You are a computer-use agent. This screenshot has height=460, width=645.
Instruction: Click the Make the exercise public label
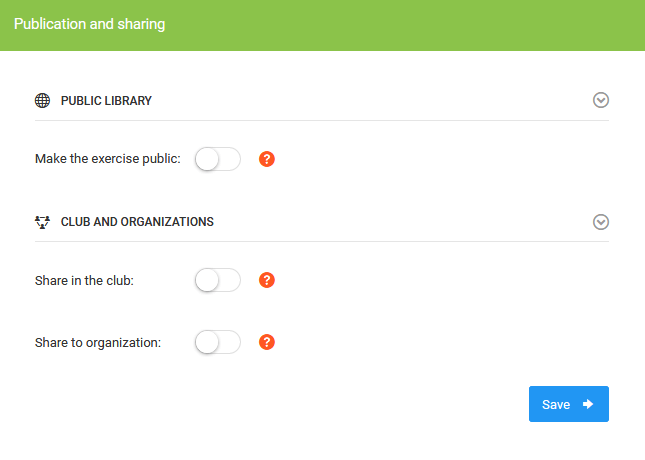(108, 159)
